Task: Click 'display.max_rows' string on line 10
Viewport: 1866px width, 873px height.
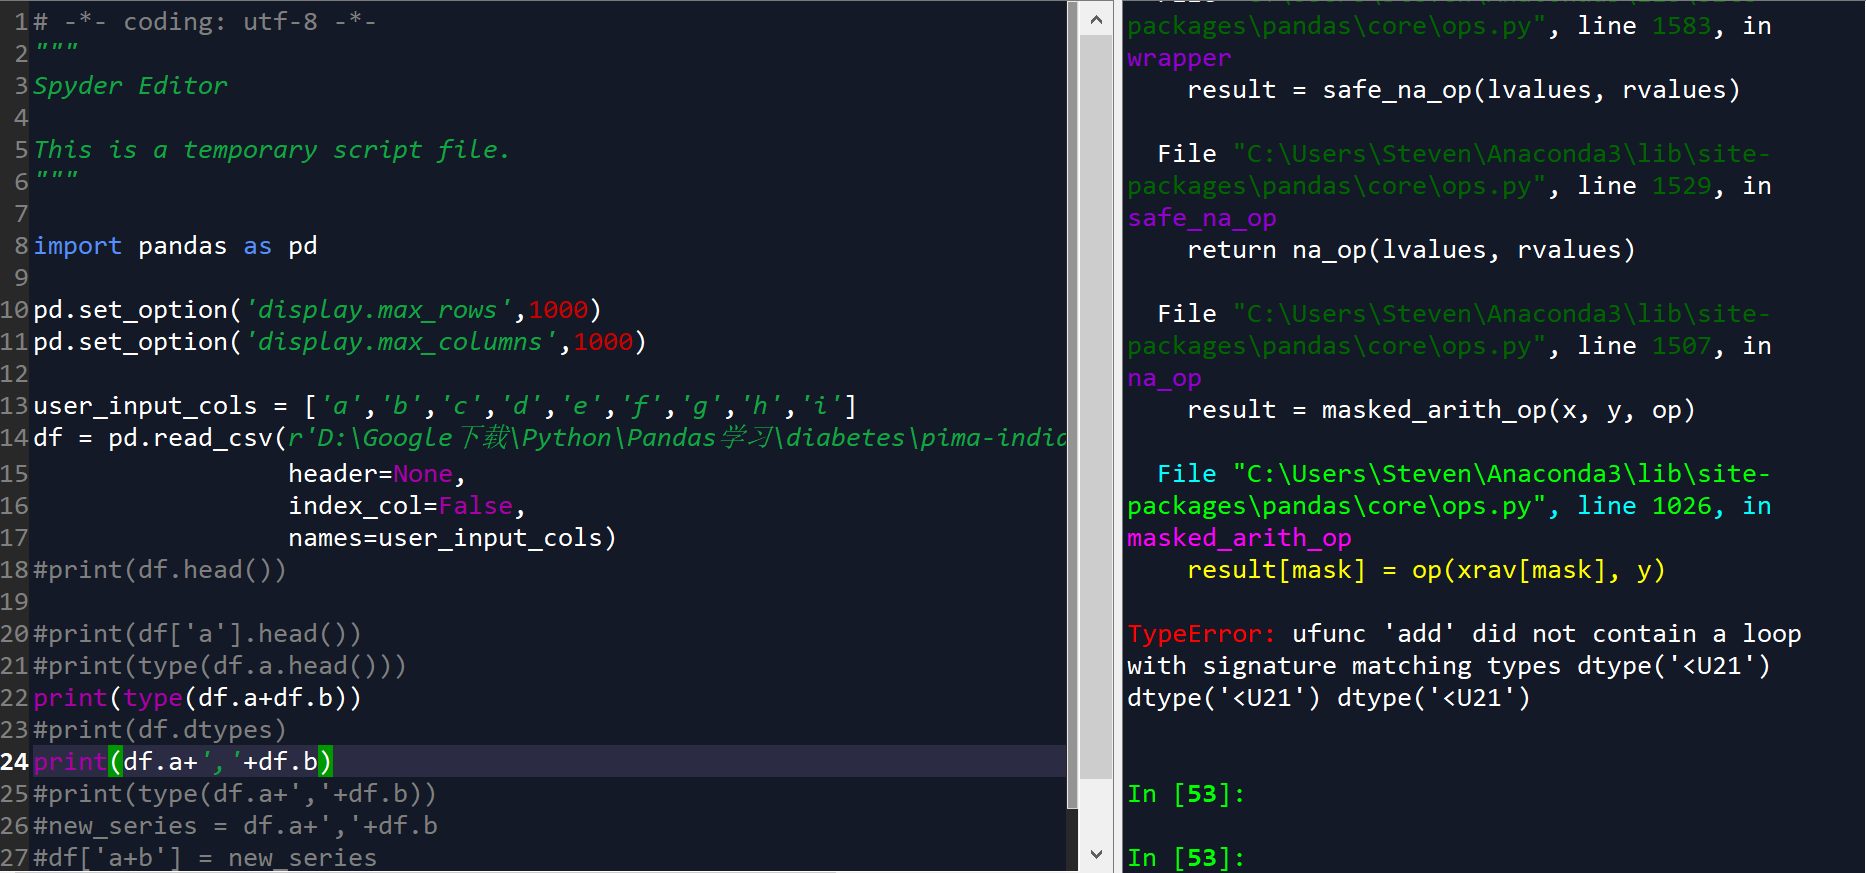Action: click(x=379, y=310)
